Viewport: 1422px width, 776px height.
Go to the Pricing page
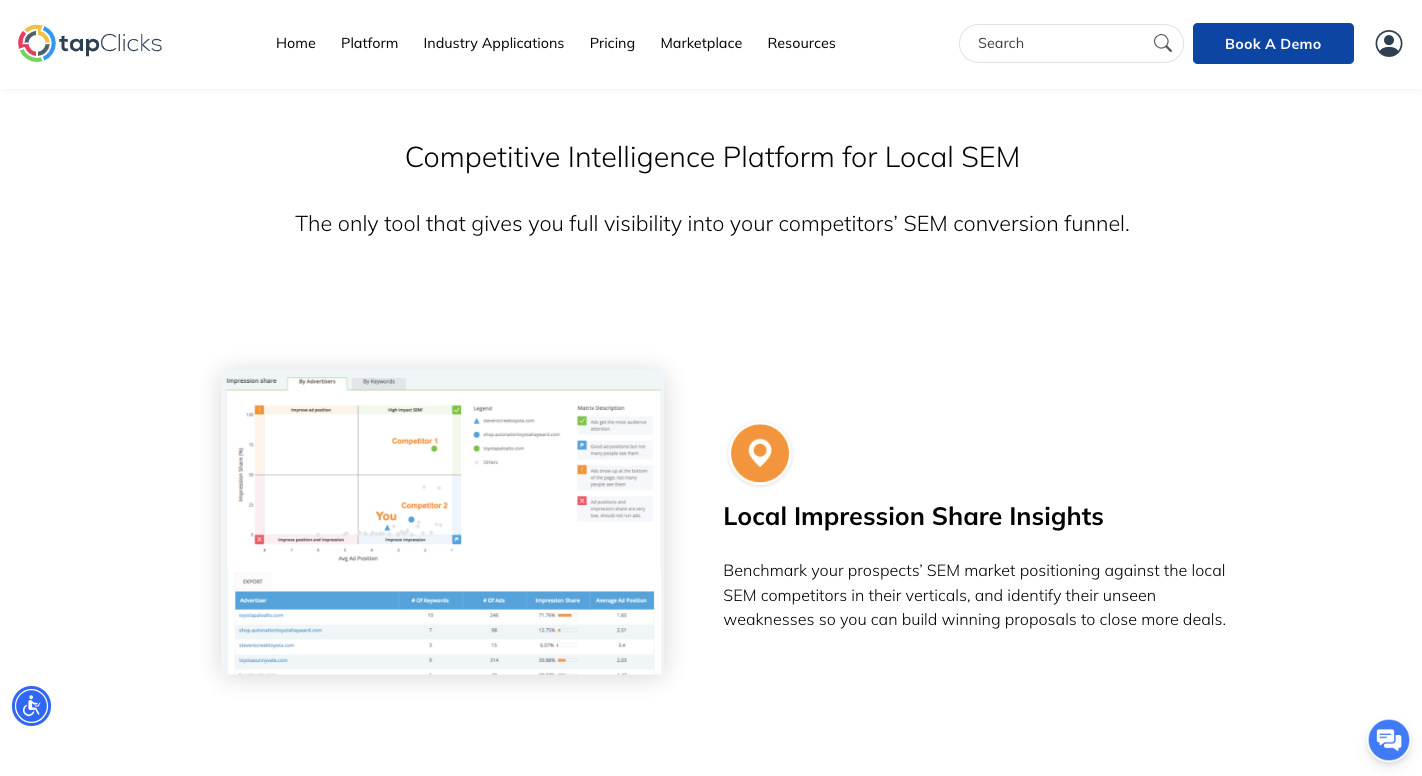pos(612,43)
